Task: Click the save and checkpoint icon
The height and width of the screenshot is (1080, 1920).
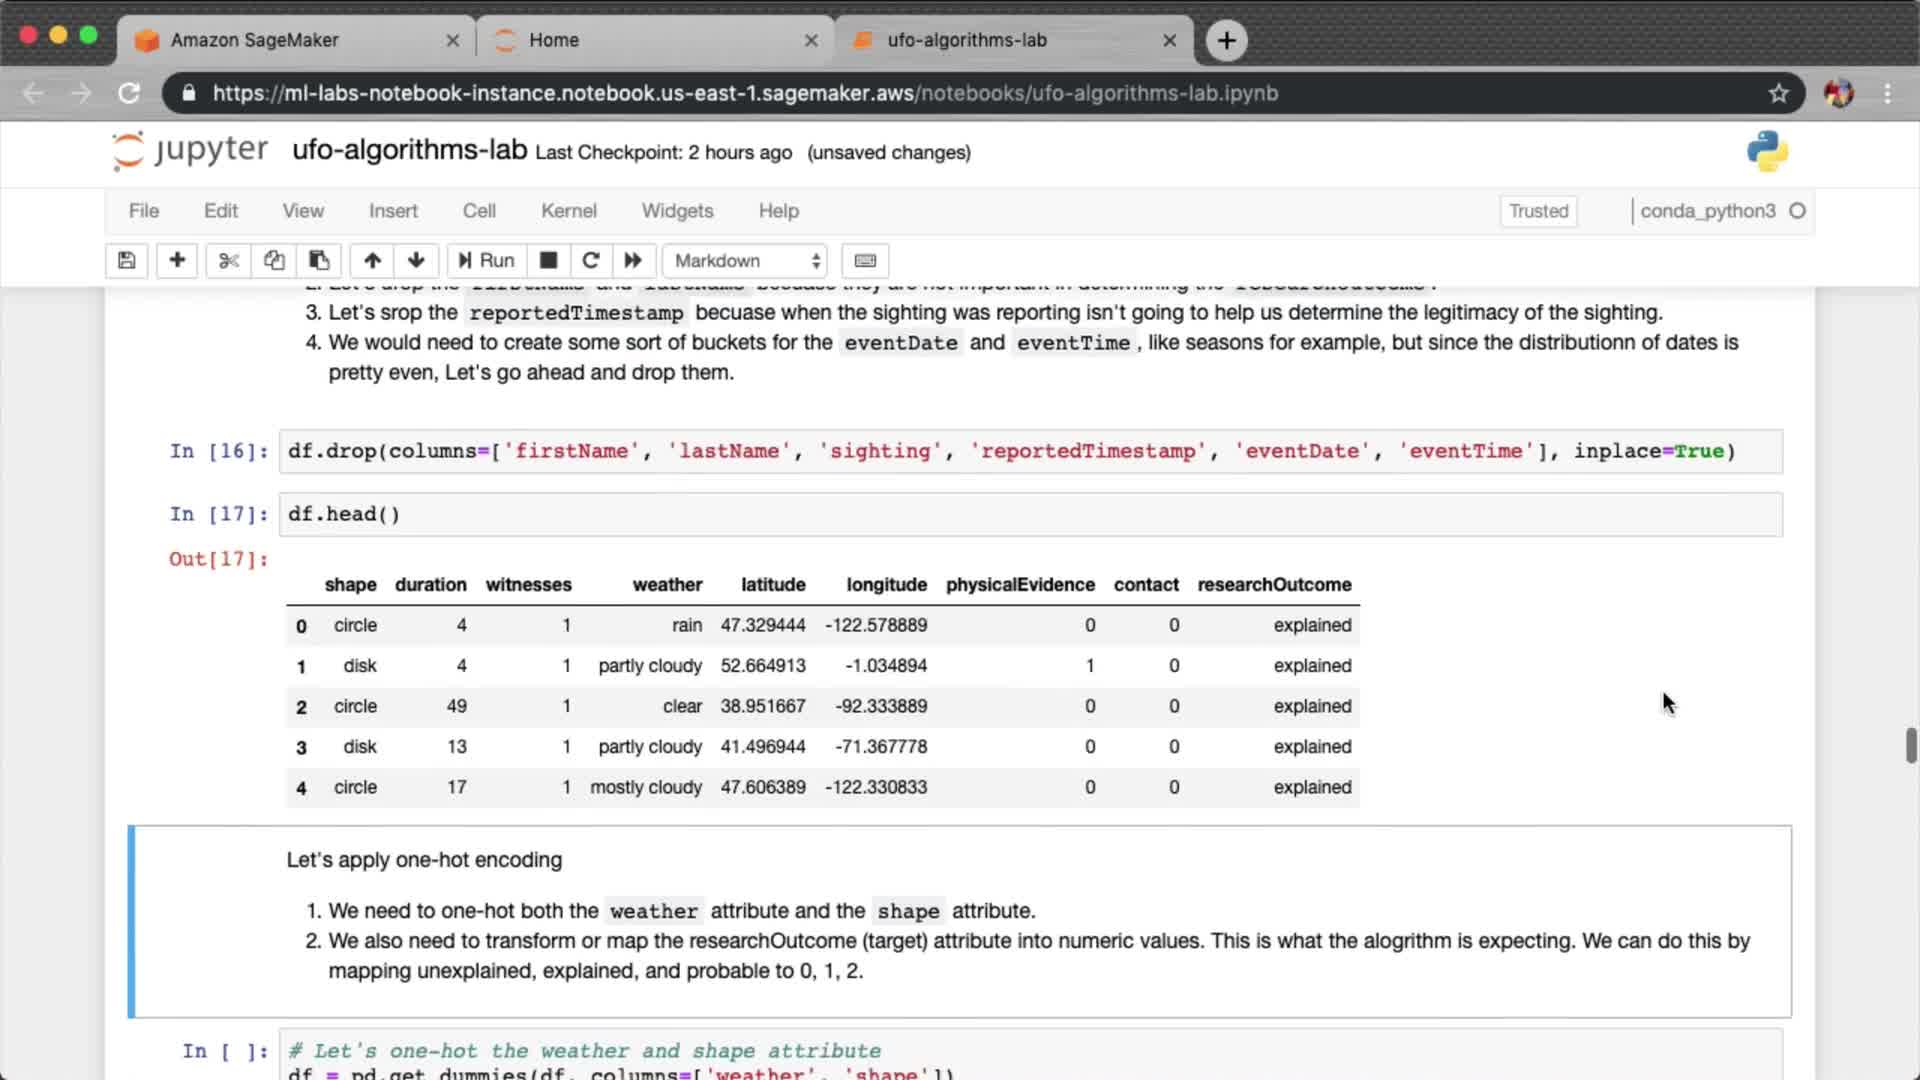Action: (127, 260)
